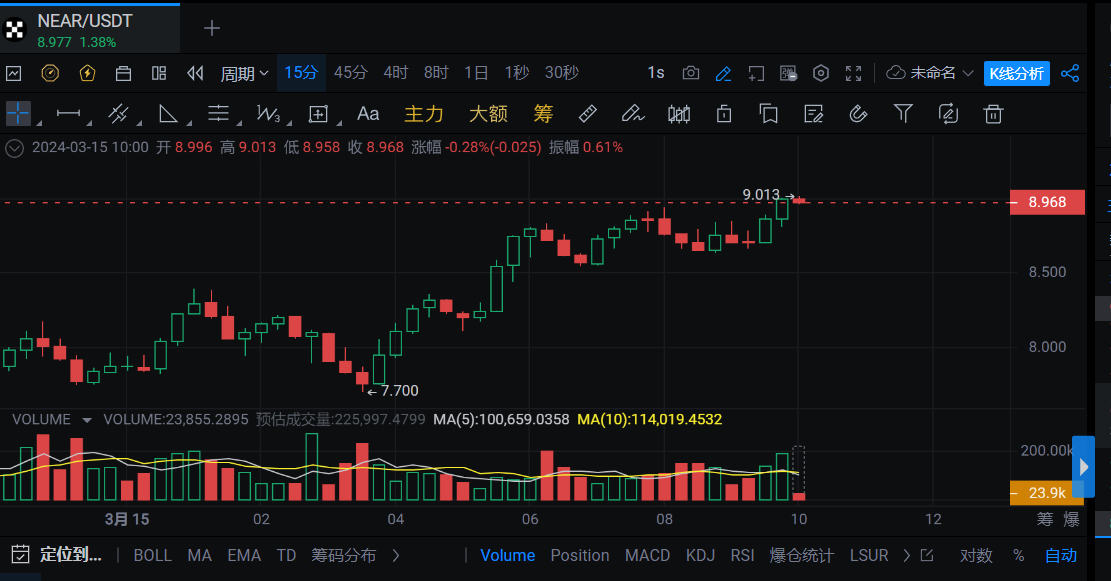1111x581 pixels.
Task: Open the share icon next to K线分析
Action: pos(1070,73)
